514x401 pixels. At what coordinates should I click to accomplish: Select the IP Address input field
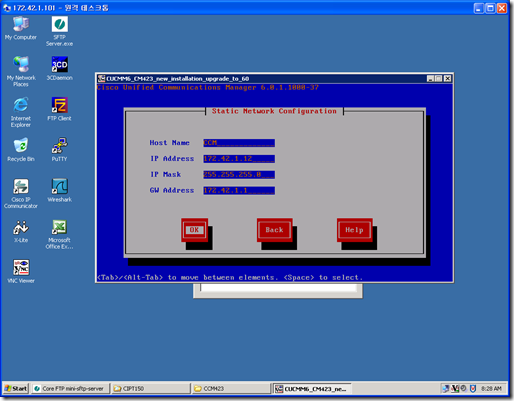[x=239, y=159]
